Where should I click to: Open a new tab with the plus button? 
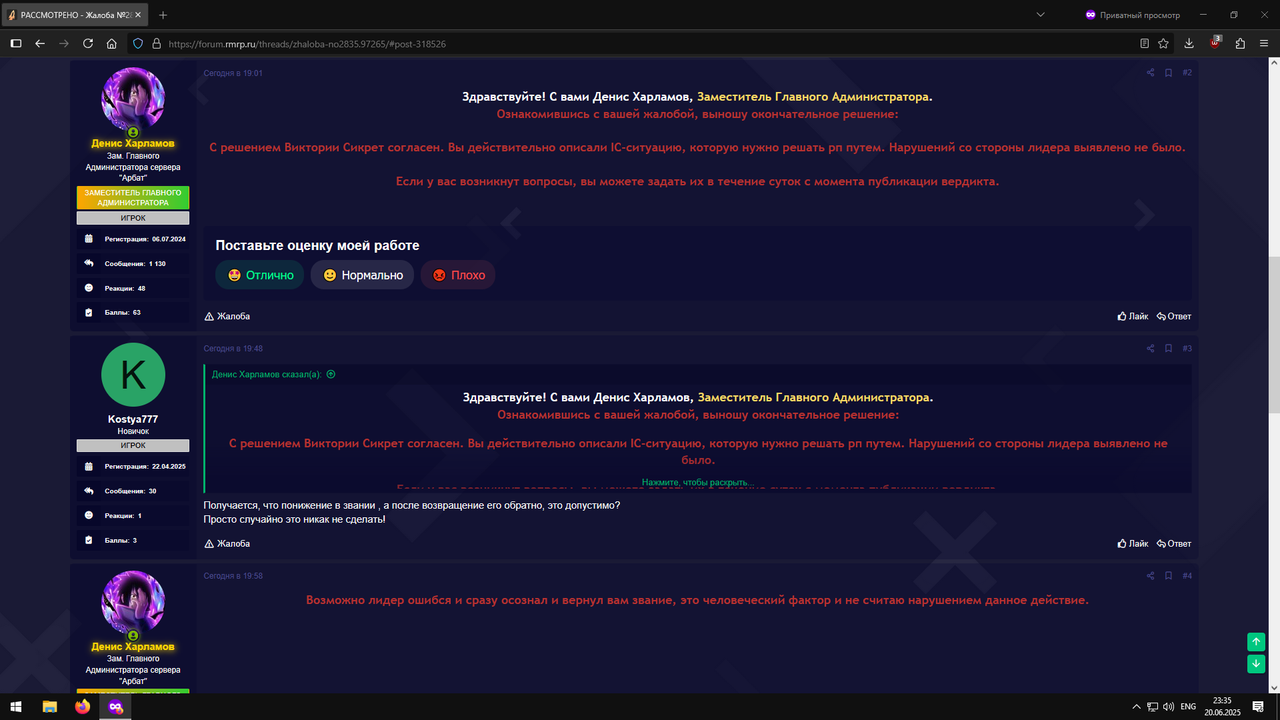pos(162,14)
